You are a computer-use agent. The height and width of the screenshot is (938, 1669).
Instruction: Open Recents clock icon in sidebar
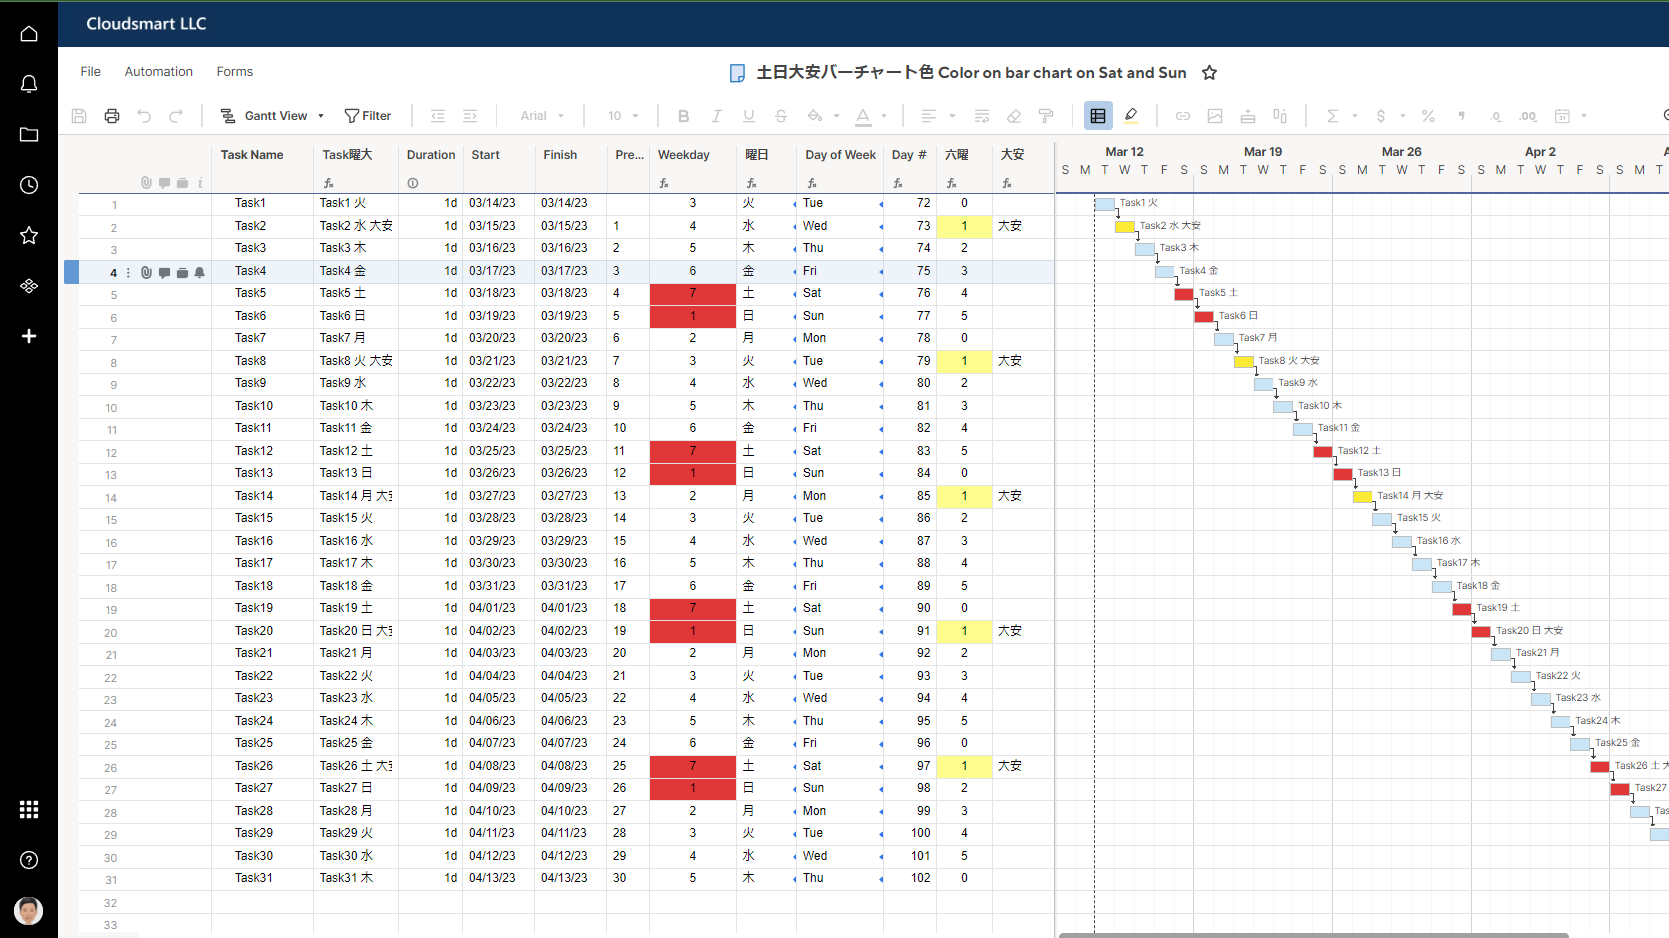(x=29, y=185)
